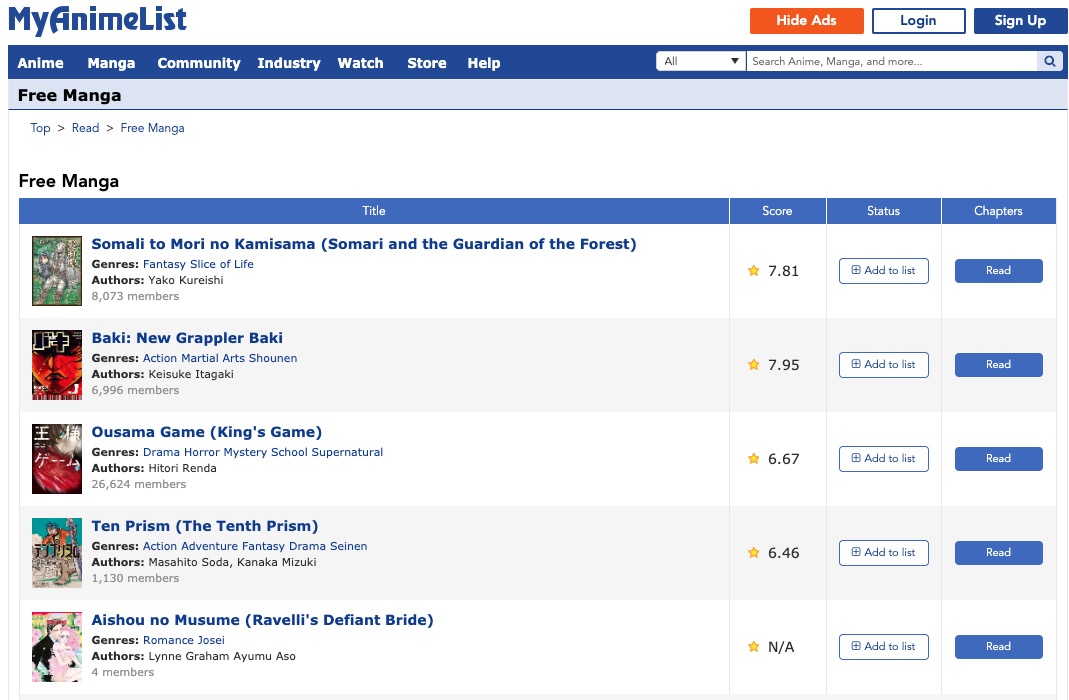Viewport: 1069px width, 700px height.
Task: Open the Martial Arts genre link
Action: tap(212, 358)
